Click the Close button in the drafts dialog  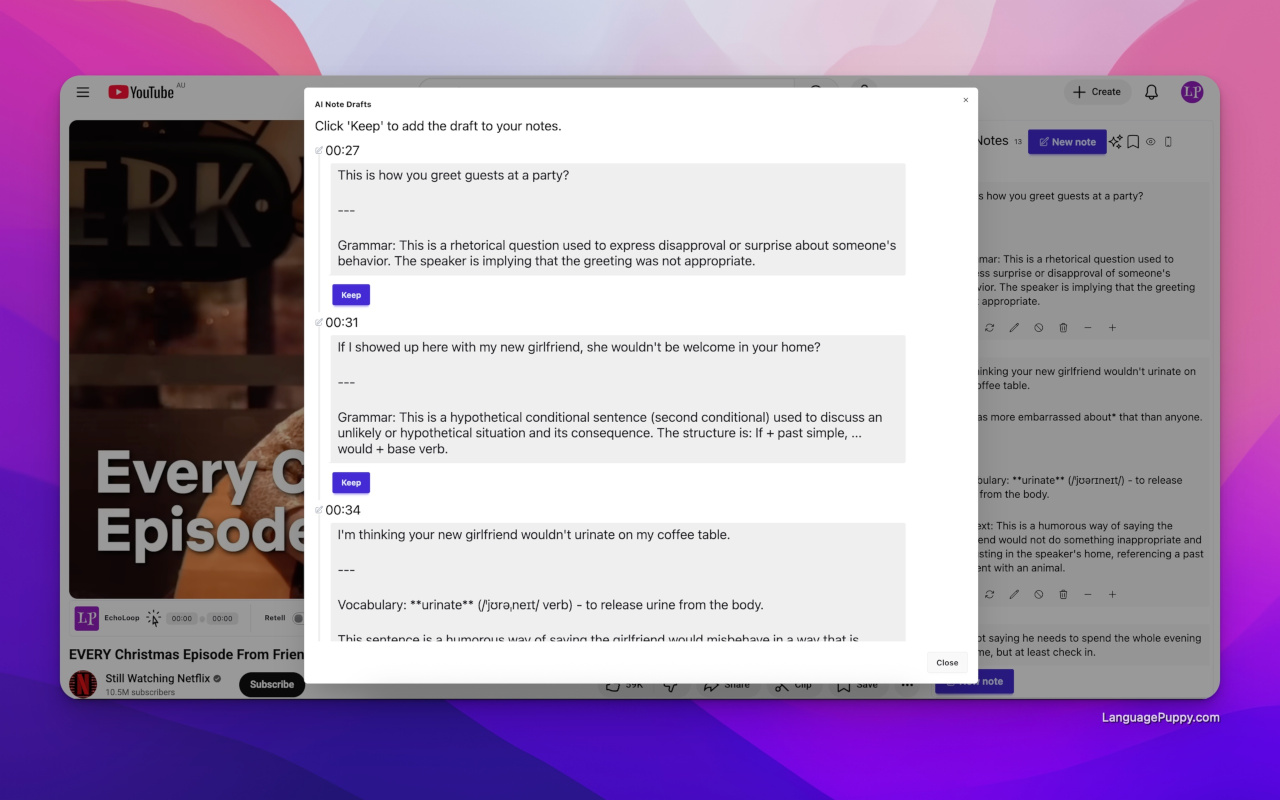pyautogui.click(x=947, y=662)
